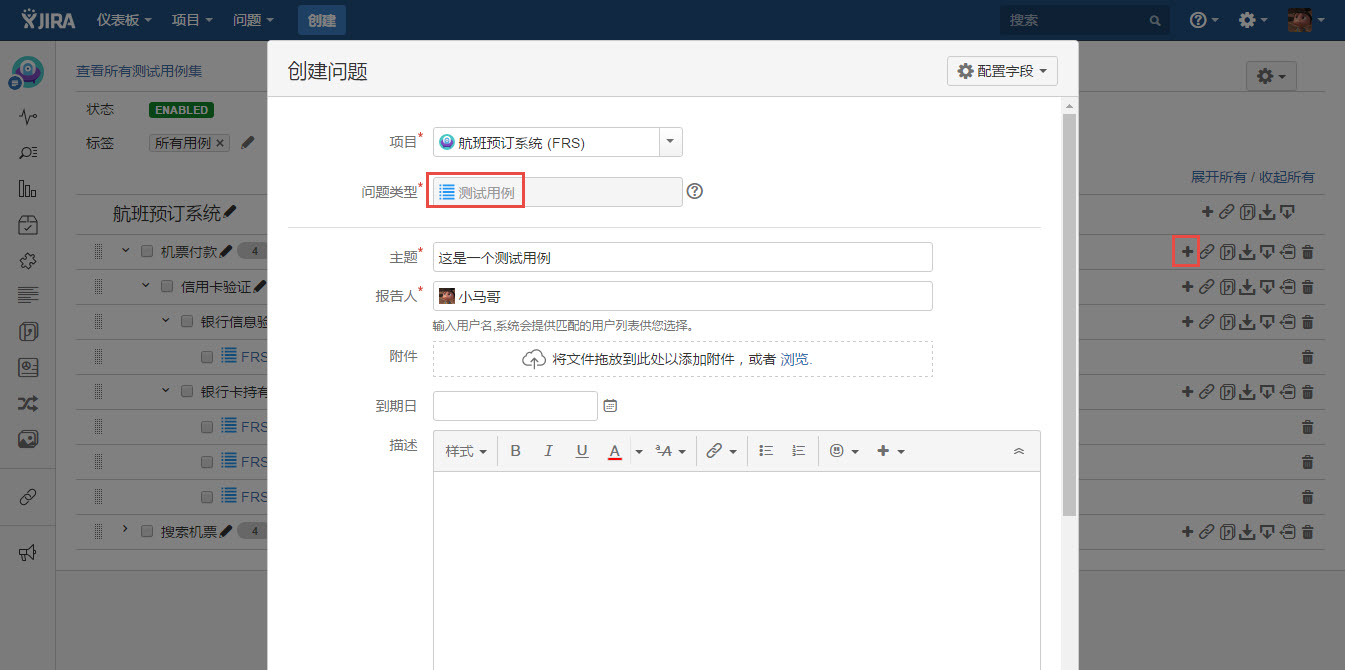
Task: Open the puzzle piece components icon in sidebar
Action: pyautogui.click(x=28, y=260)
